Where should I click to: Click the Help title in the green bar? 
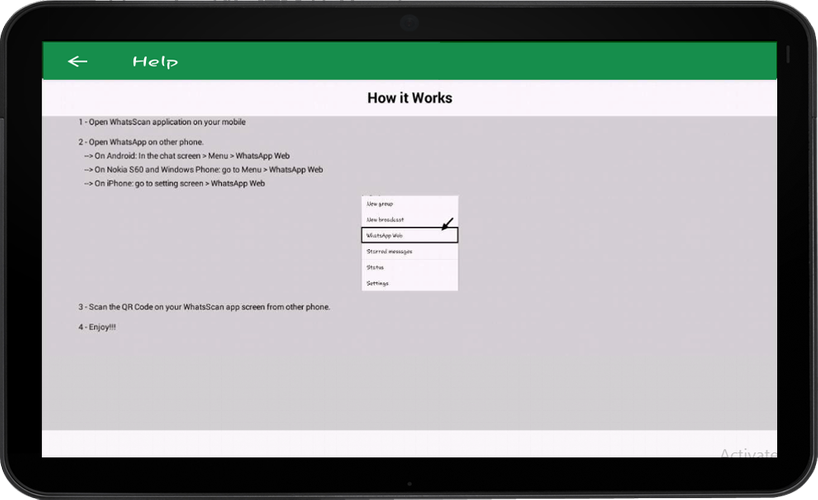coord(155,62)
